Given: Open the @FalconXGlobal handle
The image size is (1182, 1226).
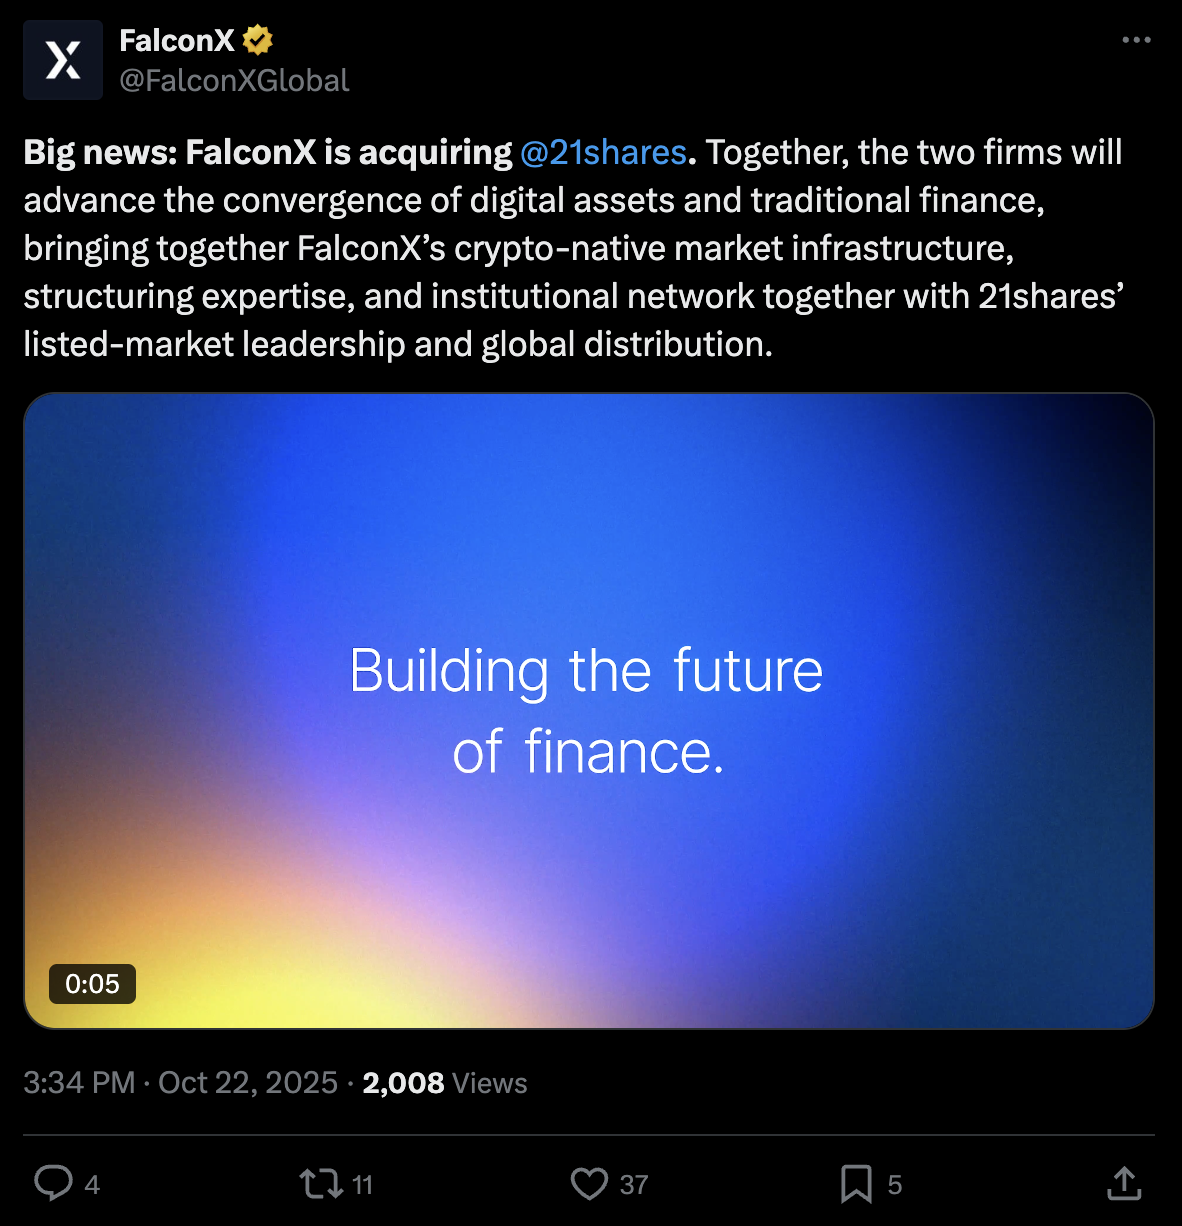Looking at the screenshot, I should 234,80.
